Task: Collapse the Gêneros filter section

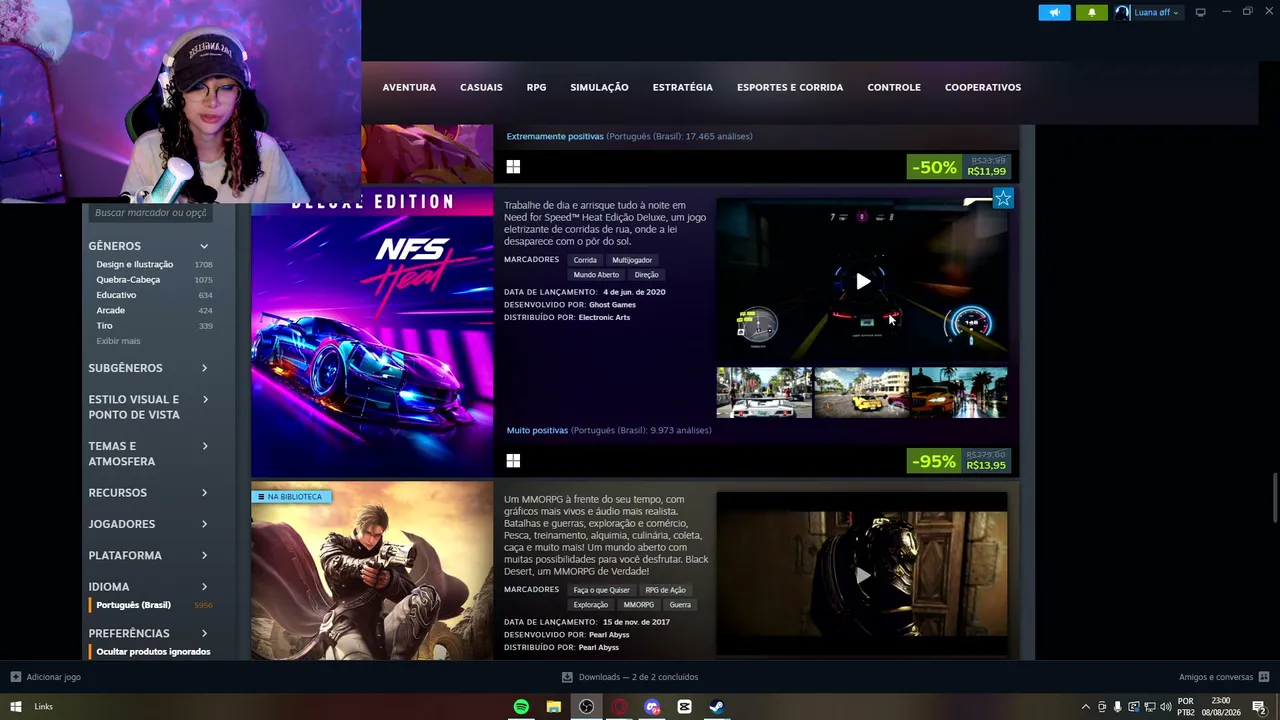Action: point(148,246)
